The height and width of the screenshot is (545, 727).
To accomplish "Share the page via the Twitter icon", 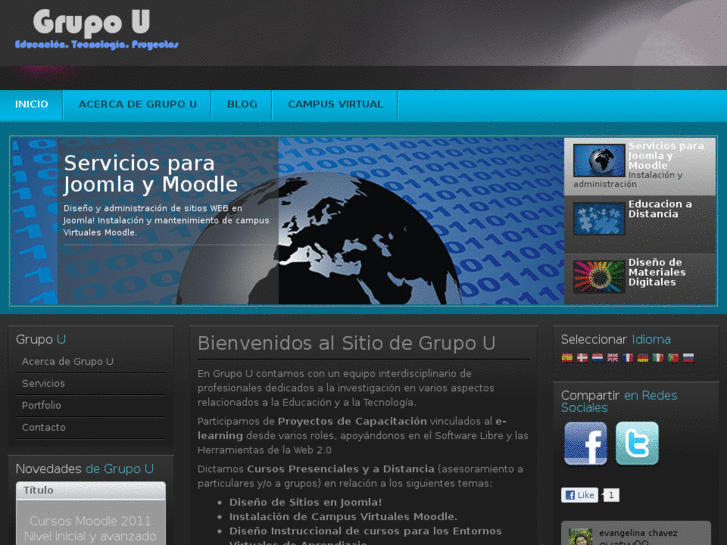I will click(x=637, y=443).
